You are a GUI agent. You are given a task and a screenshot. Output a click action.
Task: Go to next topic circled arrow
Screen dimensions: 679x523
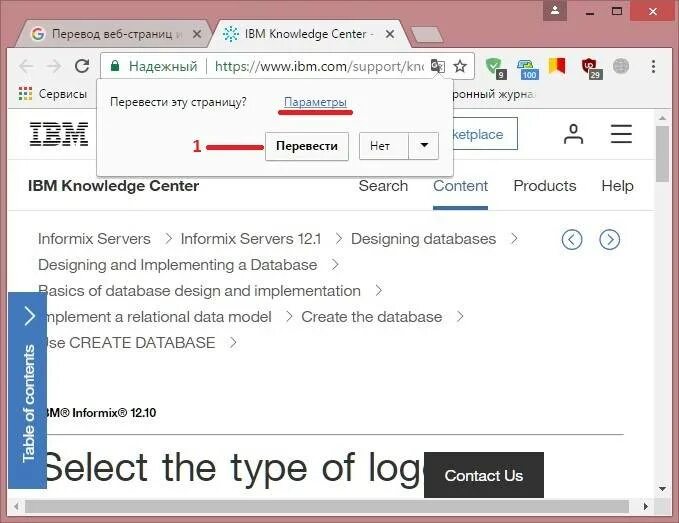tap(609, 239)
